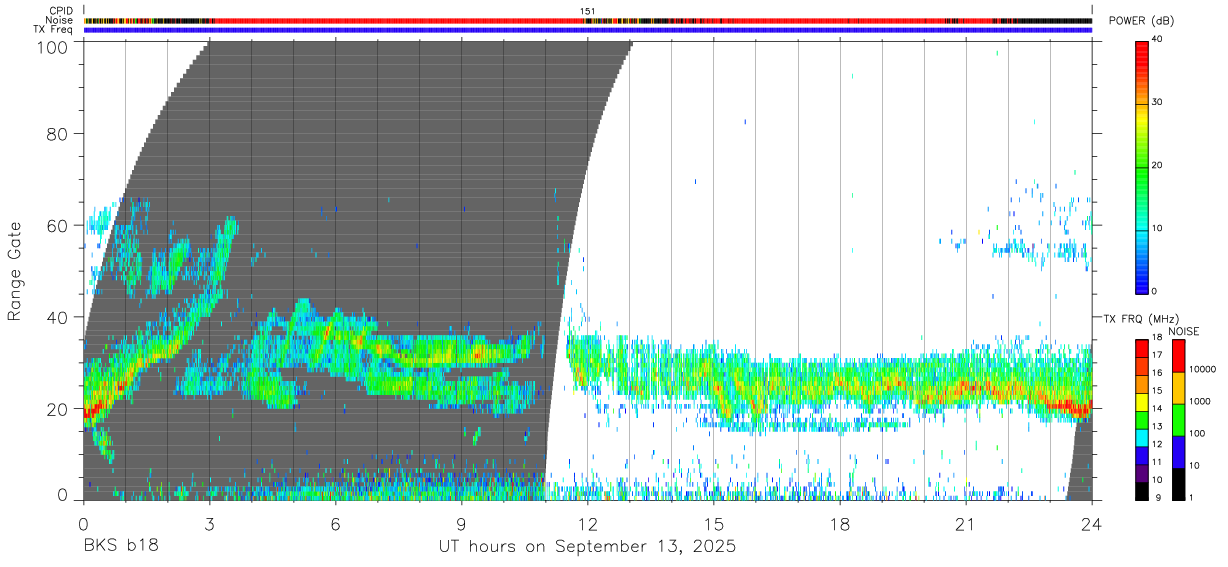Click the 12 tick on the time axis

(x=588, y=524)
